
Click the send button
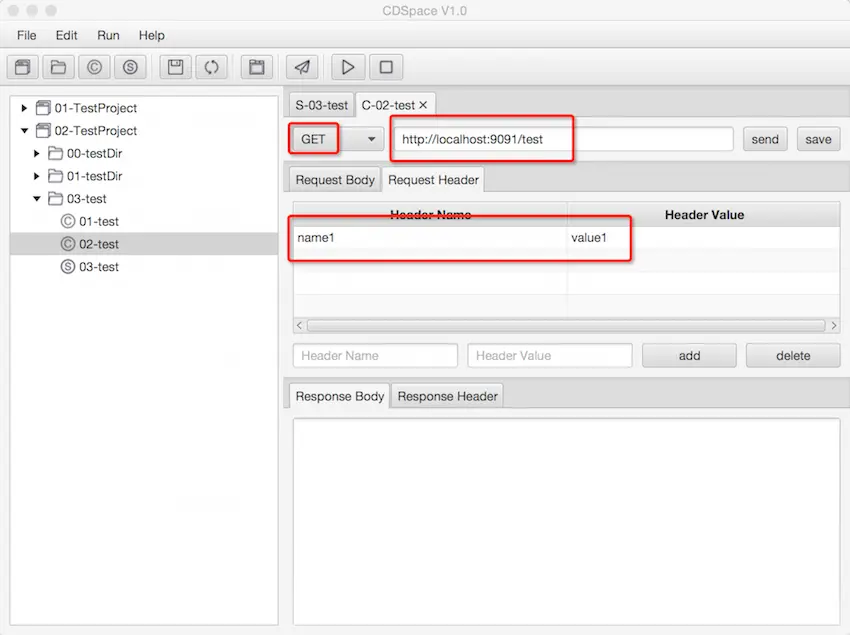[x=765, y=139]
